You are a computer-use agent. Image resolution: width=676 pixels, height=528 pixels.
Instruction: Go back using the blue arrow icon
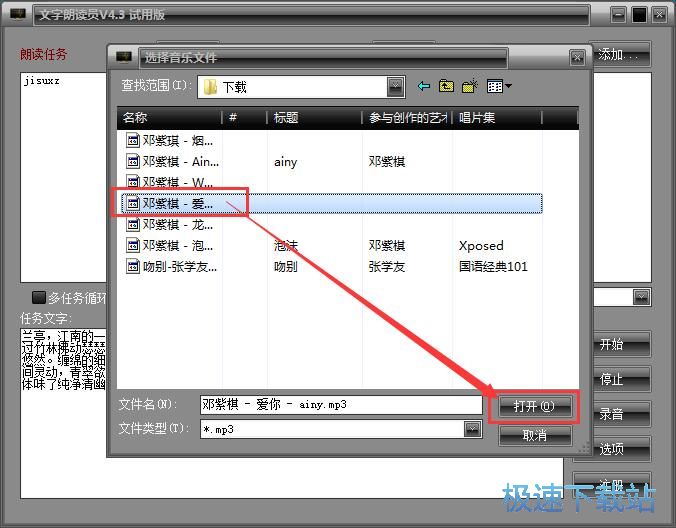424,86
